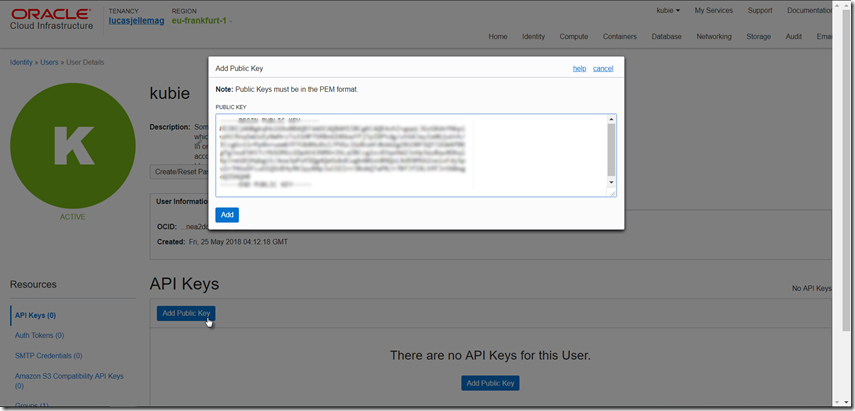The width and height of the screenshot is (855, 411).
Task: Click the Add Public Key button below the no keys message
Action: click(x=490, y=383)
